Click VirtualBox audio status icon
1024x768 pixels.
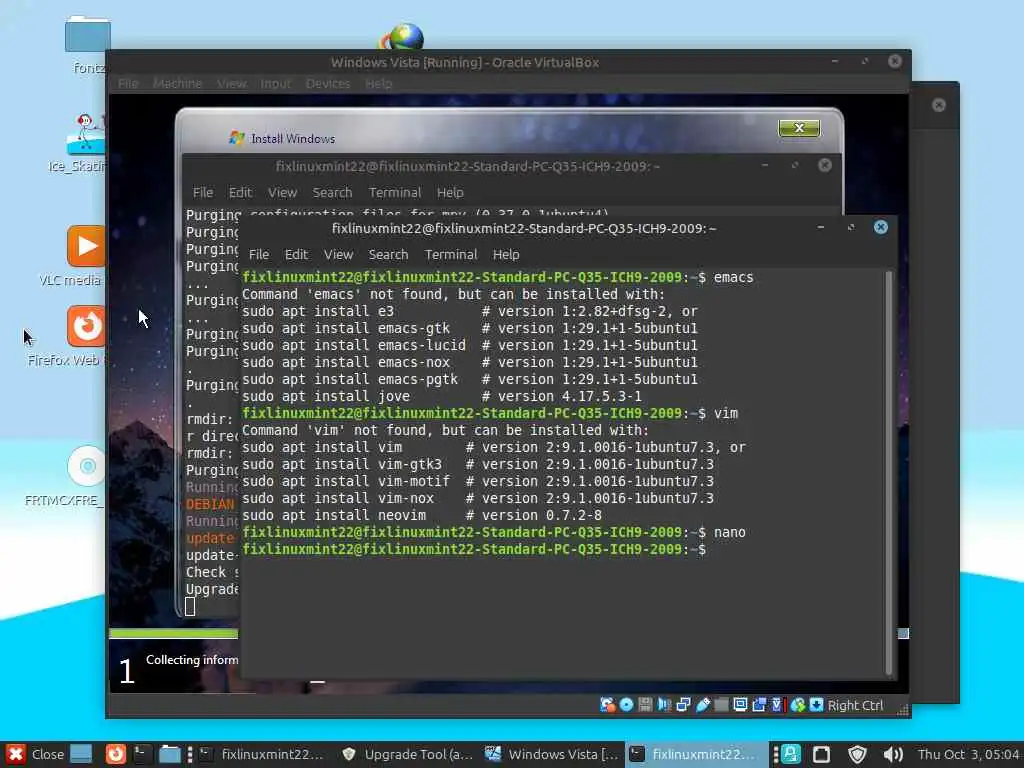click(664, 705)
